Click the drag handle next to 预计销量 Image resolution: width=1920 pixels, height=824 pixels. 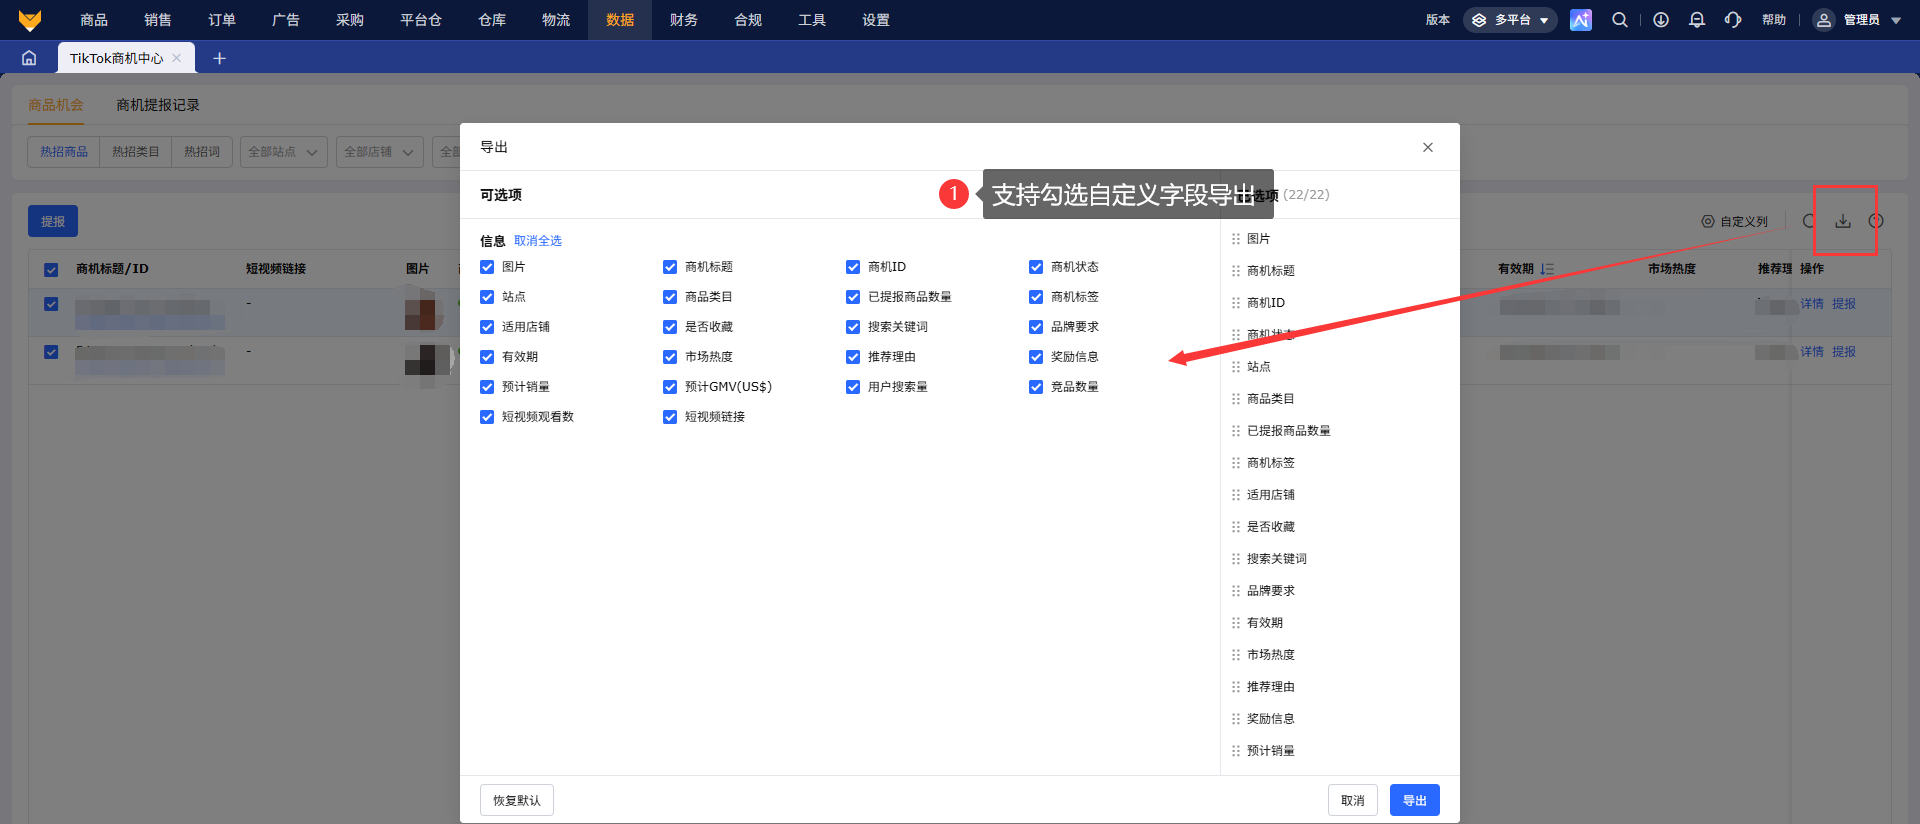tap(1236, 751)
